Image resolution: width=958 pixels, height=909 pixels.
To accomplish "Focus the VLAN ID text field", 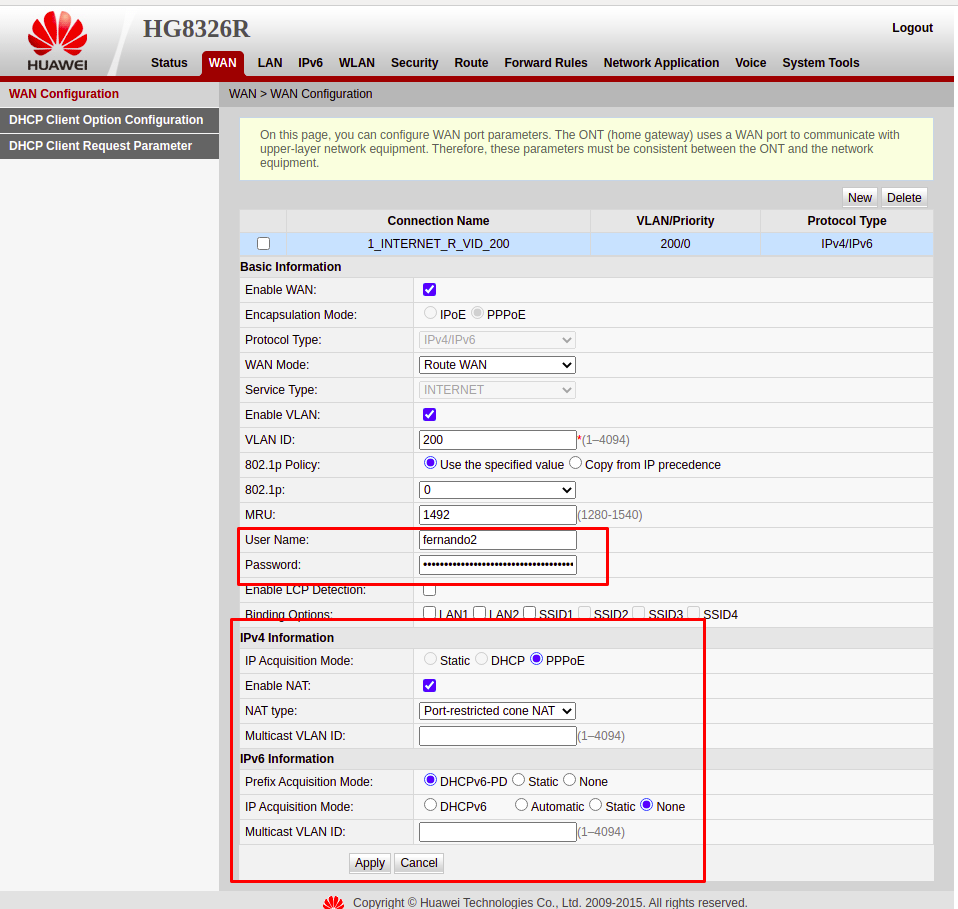I will point(497,440).
